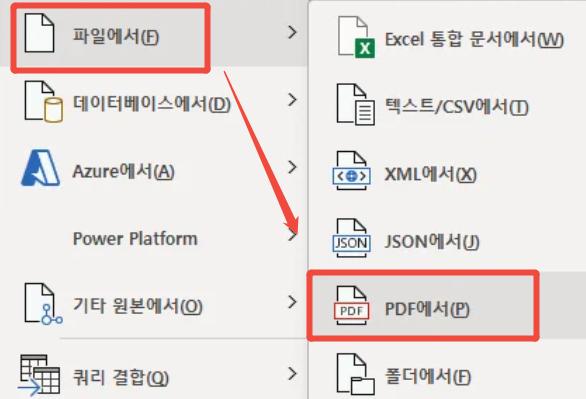Open the 기타 원본에서(O) menu entry
This screenshot has width=586, height=399.
tap(153, 303)
